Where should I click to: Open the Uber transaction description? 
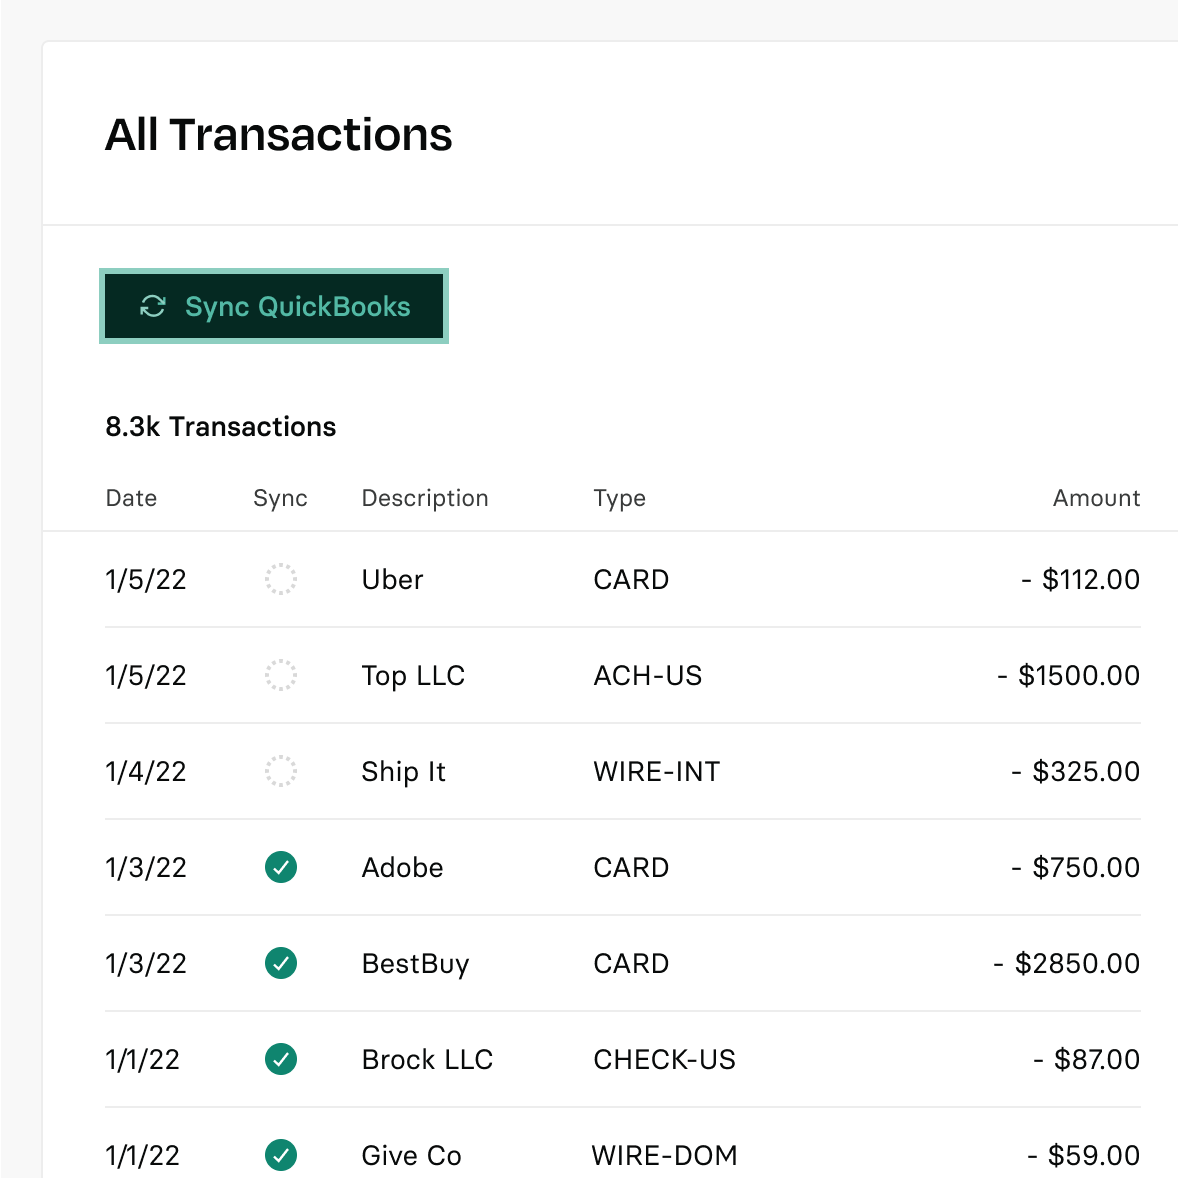point(392,580)
